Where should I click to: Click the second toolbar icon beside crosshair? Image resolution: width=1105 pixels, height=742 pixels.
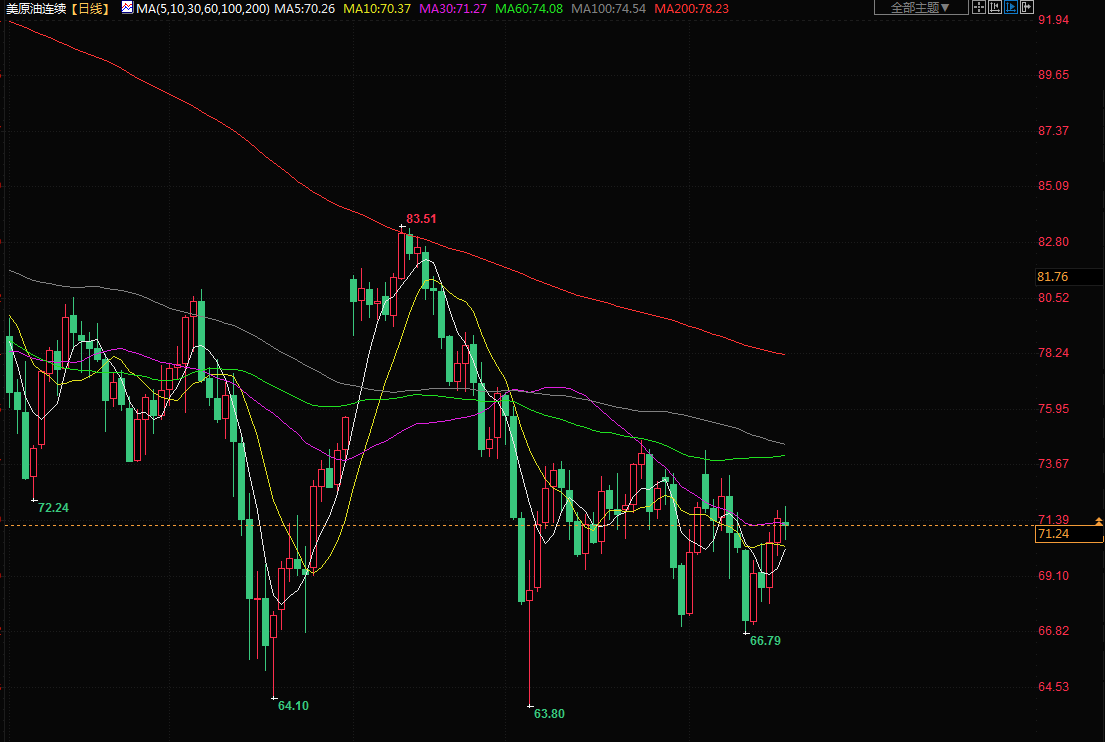[x=995, y=8]
